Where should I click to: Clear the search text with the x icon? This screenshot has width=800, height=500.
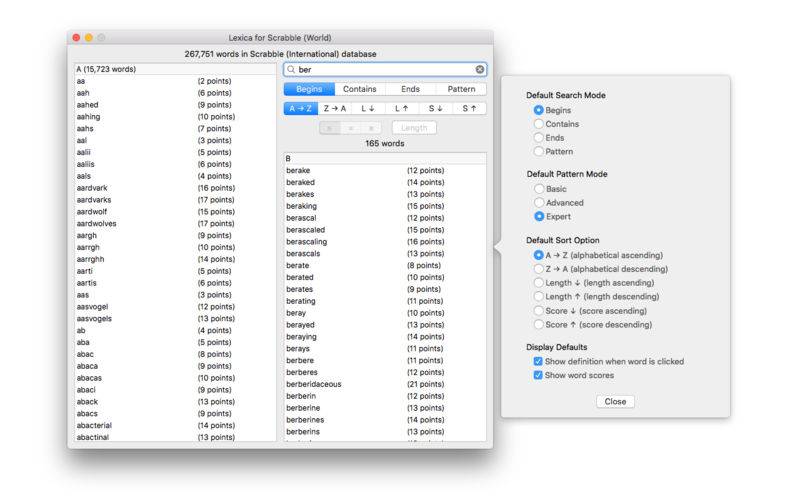pyautogui.click(x=480, y=69)
